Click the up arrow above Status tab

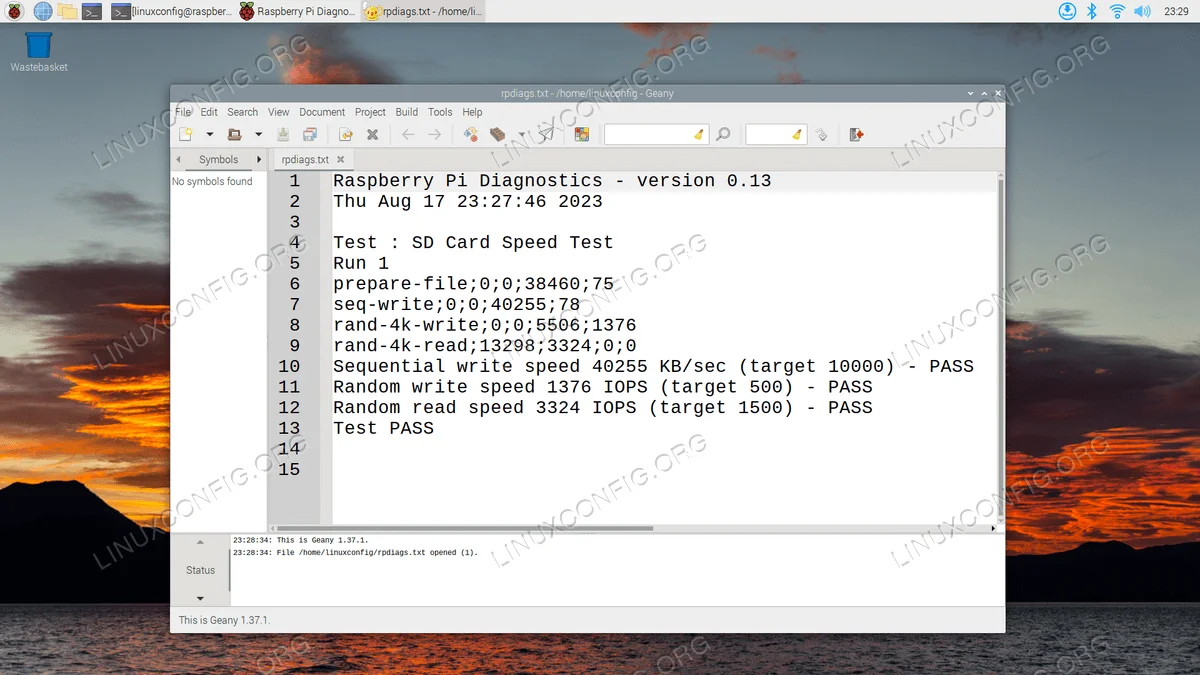pyautogui.click(x=200, y=541)
